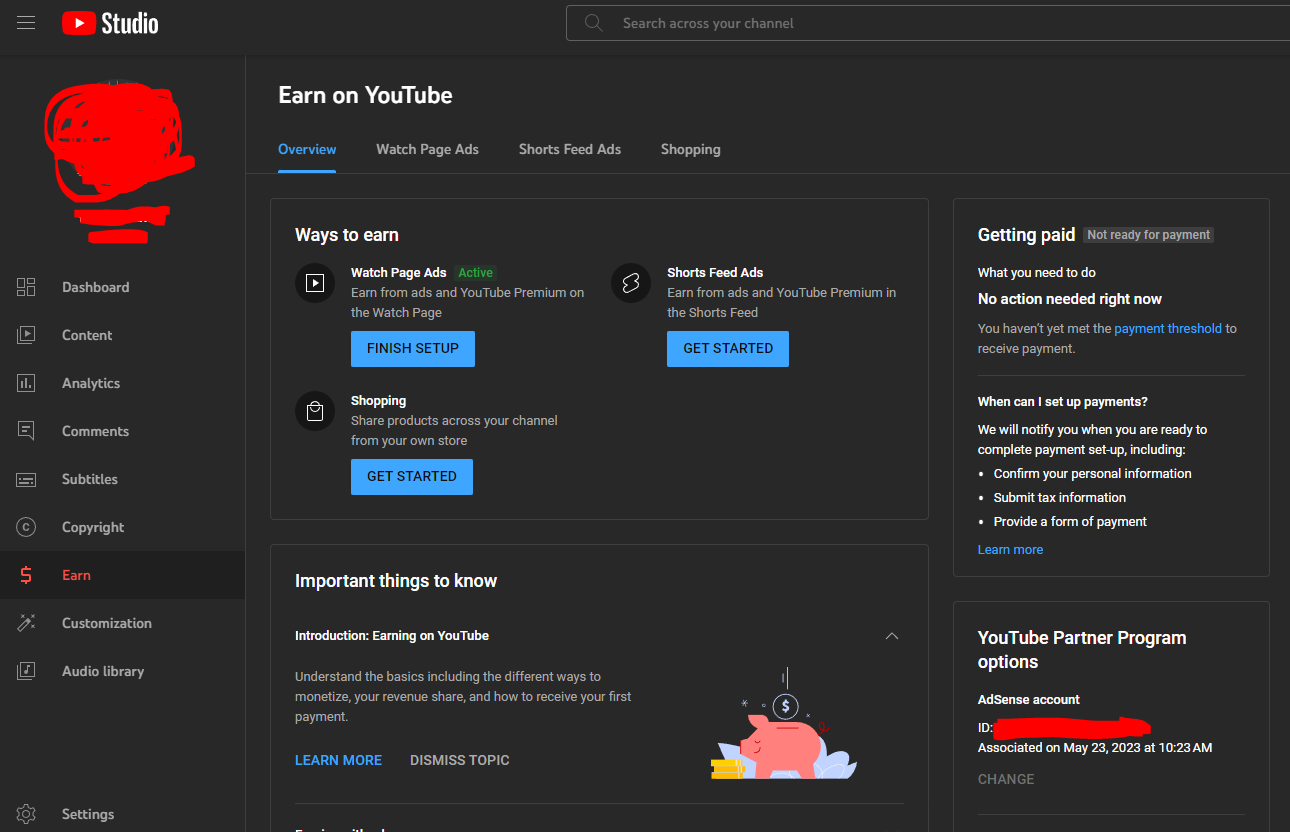This screenshot has width=1290, height=832.
Task: Click When can I set up payments? text
Action: (1063, 401)
